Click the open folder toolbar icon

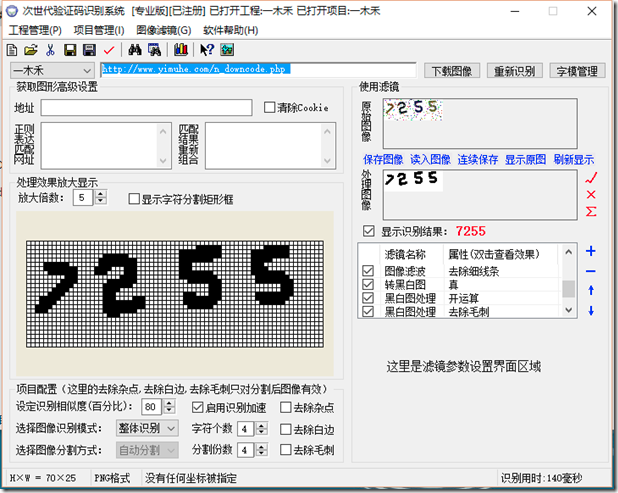30,50
